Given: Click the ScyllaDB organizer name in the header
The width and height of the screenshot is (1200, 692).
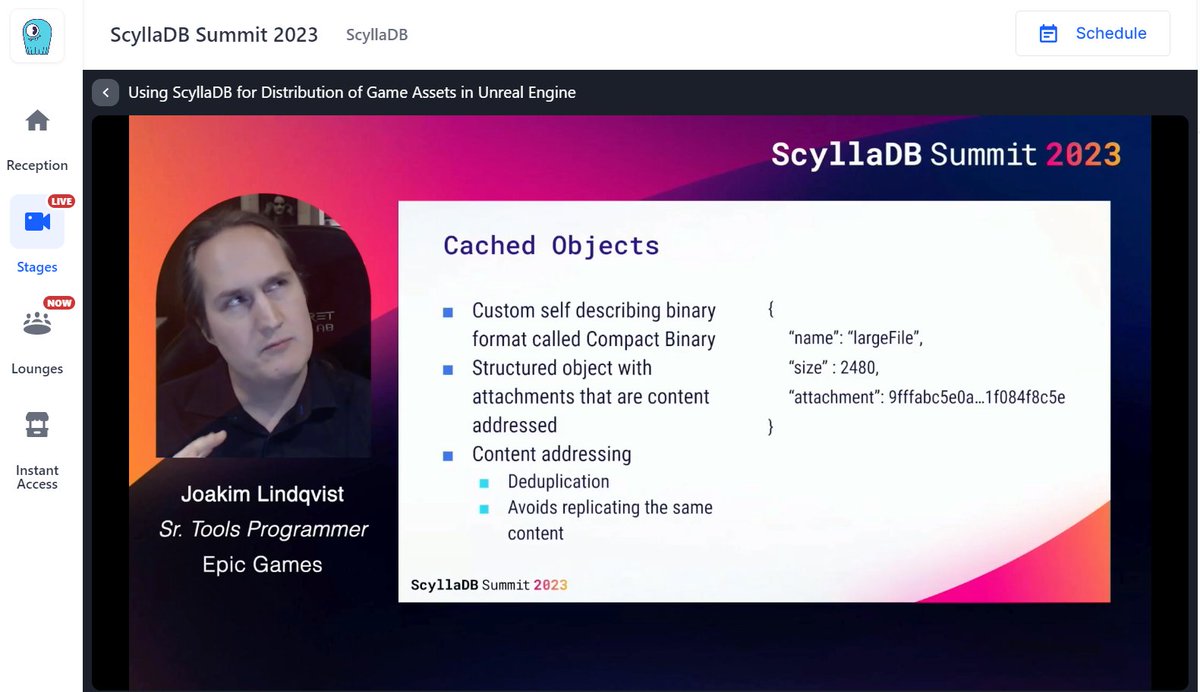Looking at the screenshot, I should pos(377,35).
